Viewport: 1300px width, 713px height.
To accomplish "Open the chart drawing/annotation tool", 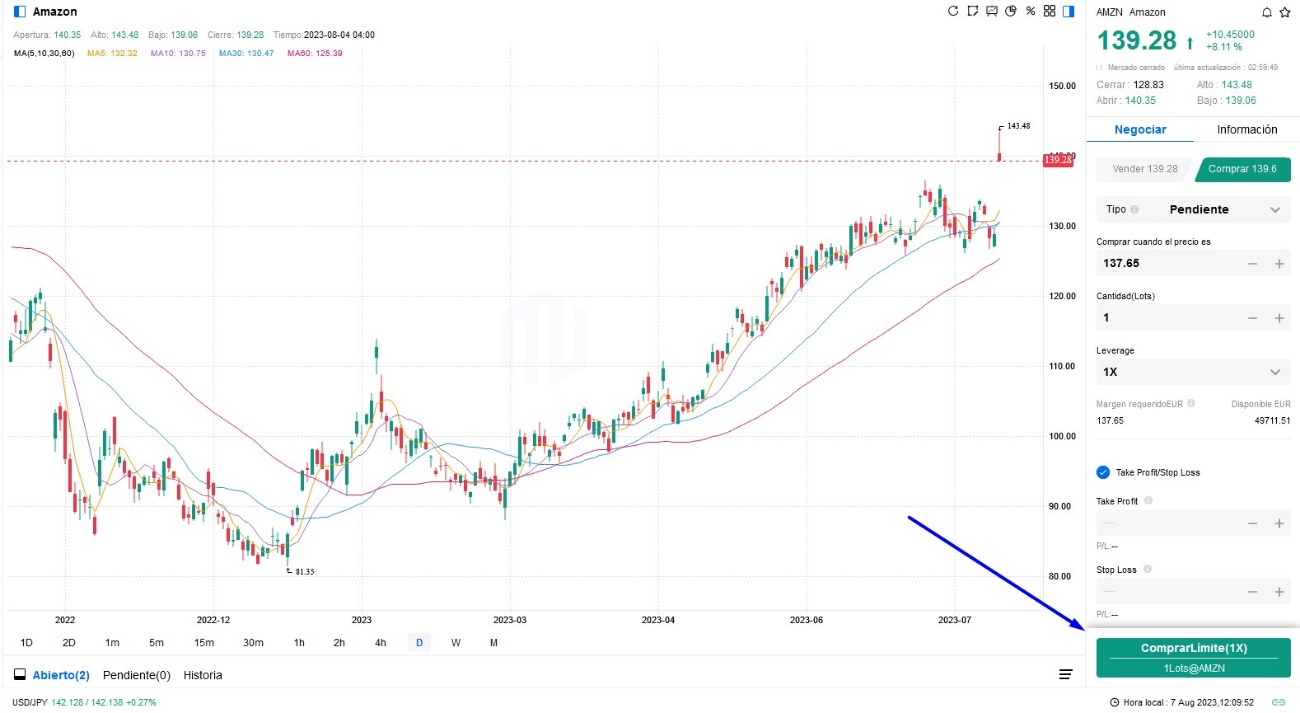I will [972, 11].
